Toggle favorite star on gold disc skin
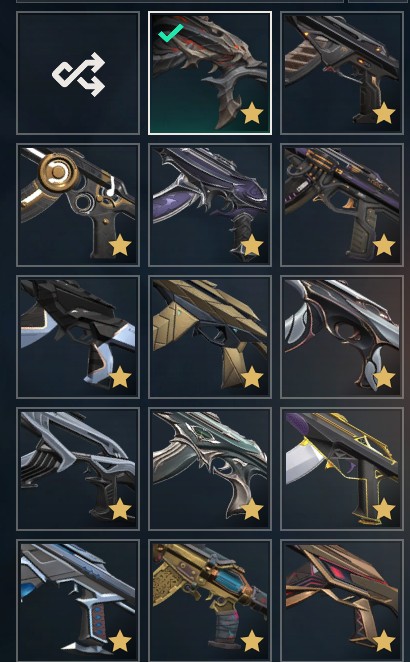The image size is (410, 662). click(120, 245)
